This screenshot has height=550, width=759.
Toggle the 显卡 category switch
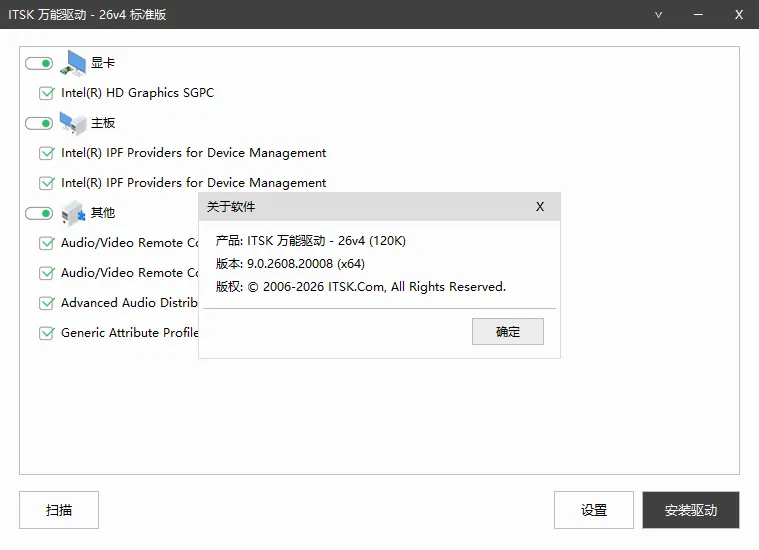pos(39,63)
